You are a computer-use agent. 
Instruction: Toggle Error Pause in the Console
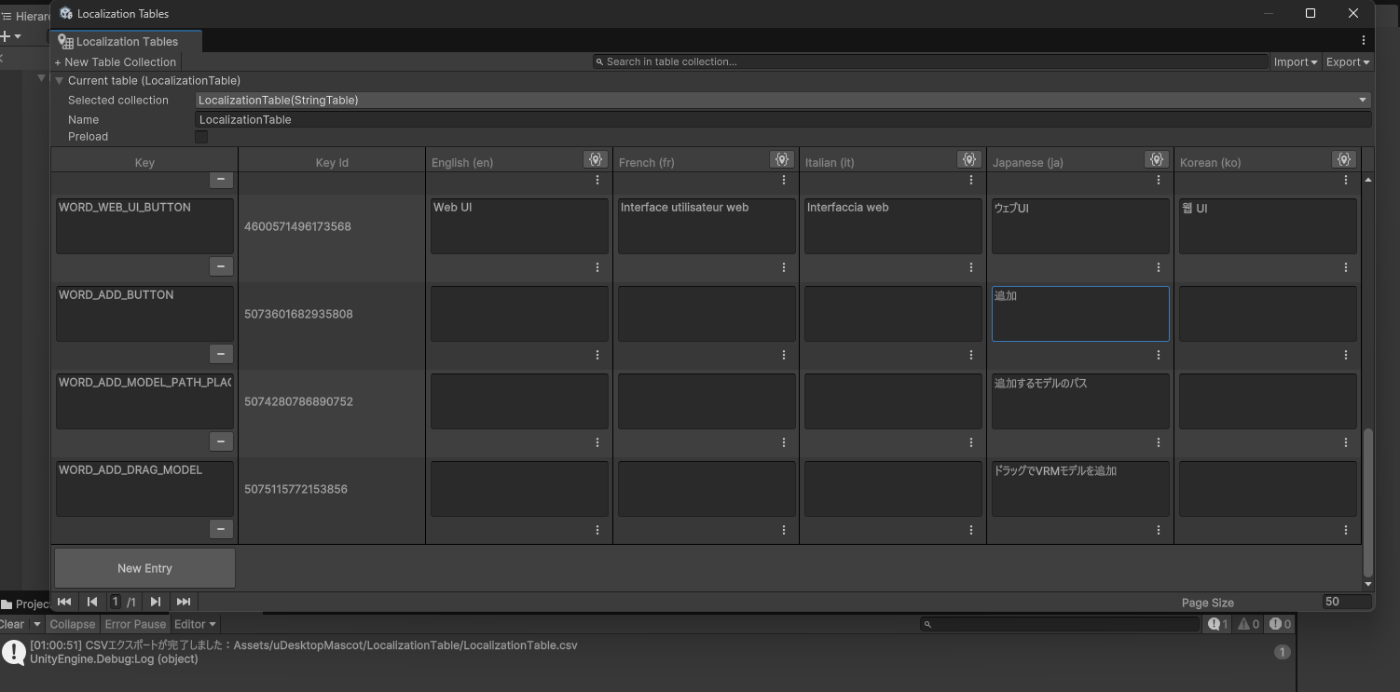pos(135,623)
